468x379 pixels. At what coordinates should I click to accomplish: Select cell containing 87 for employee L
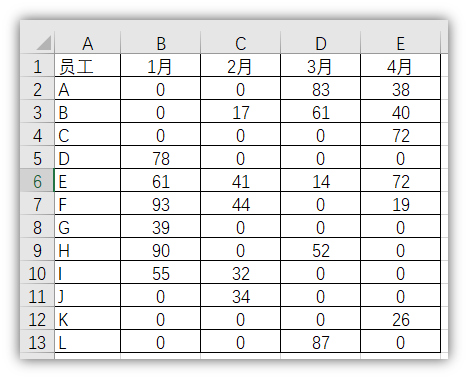(x=321, y=341)
